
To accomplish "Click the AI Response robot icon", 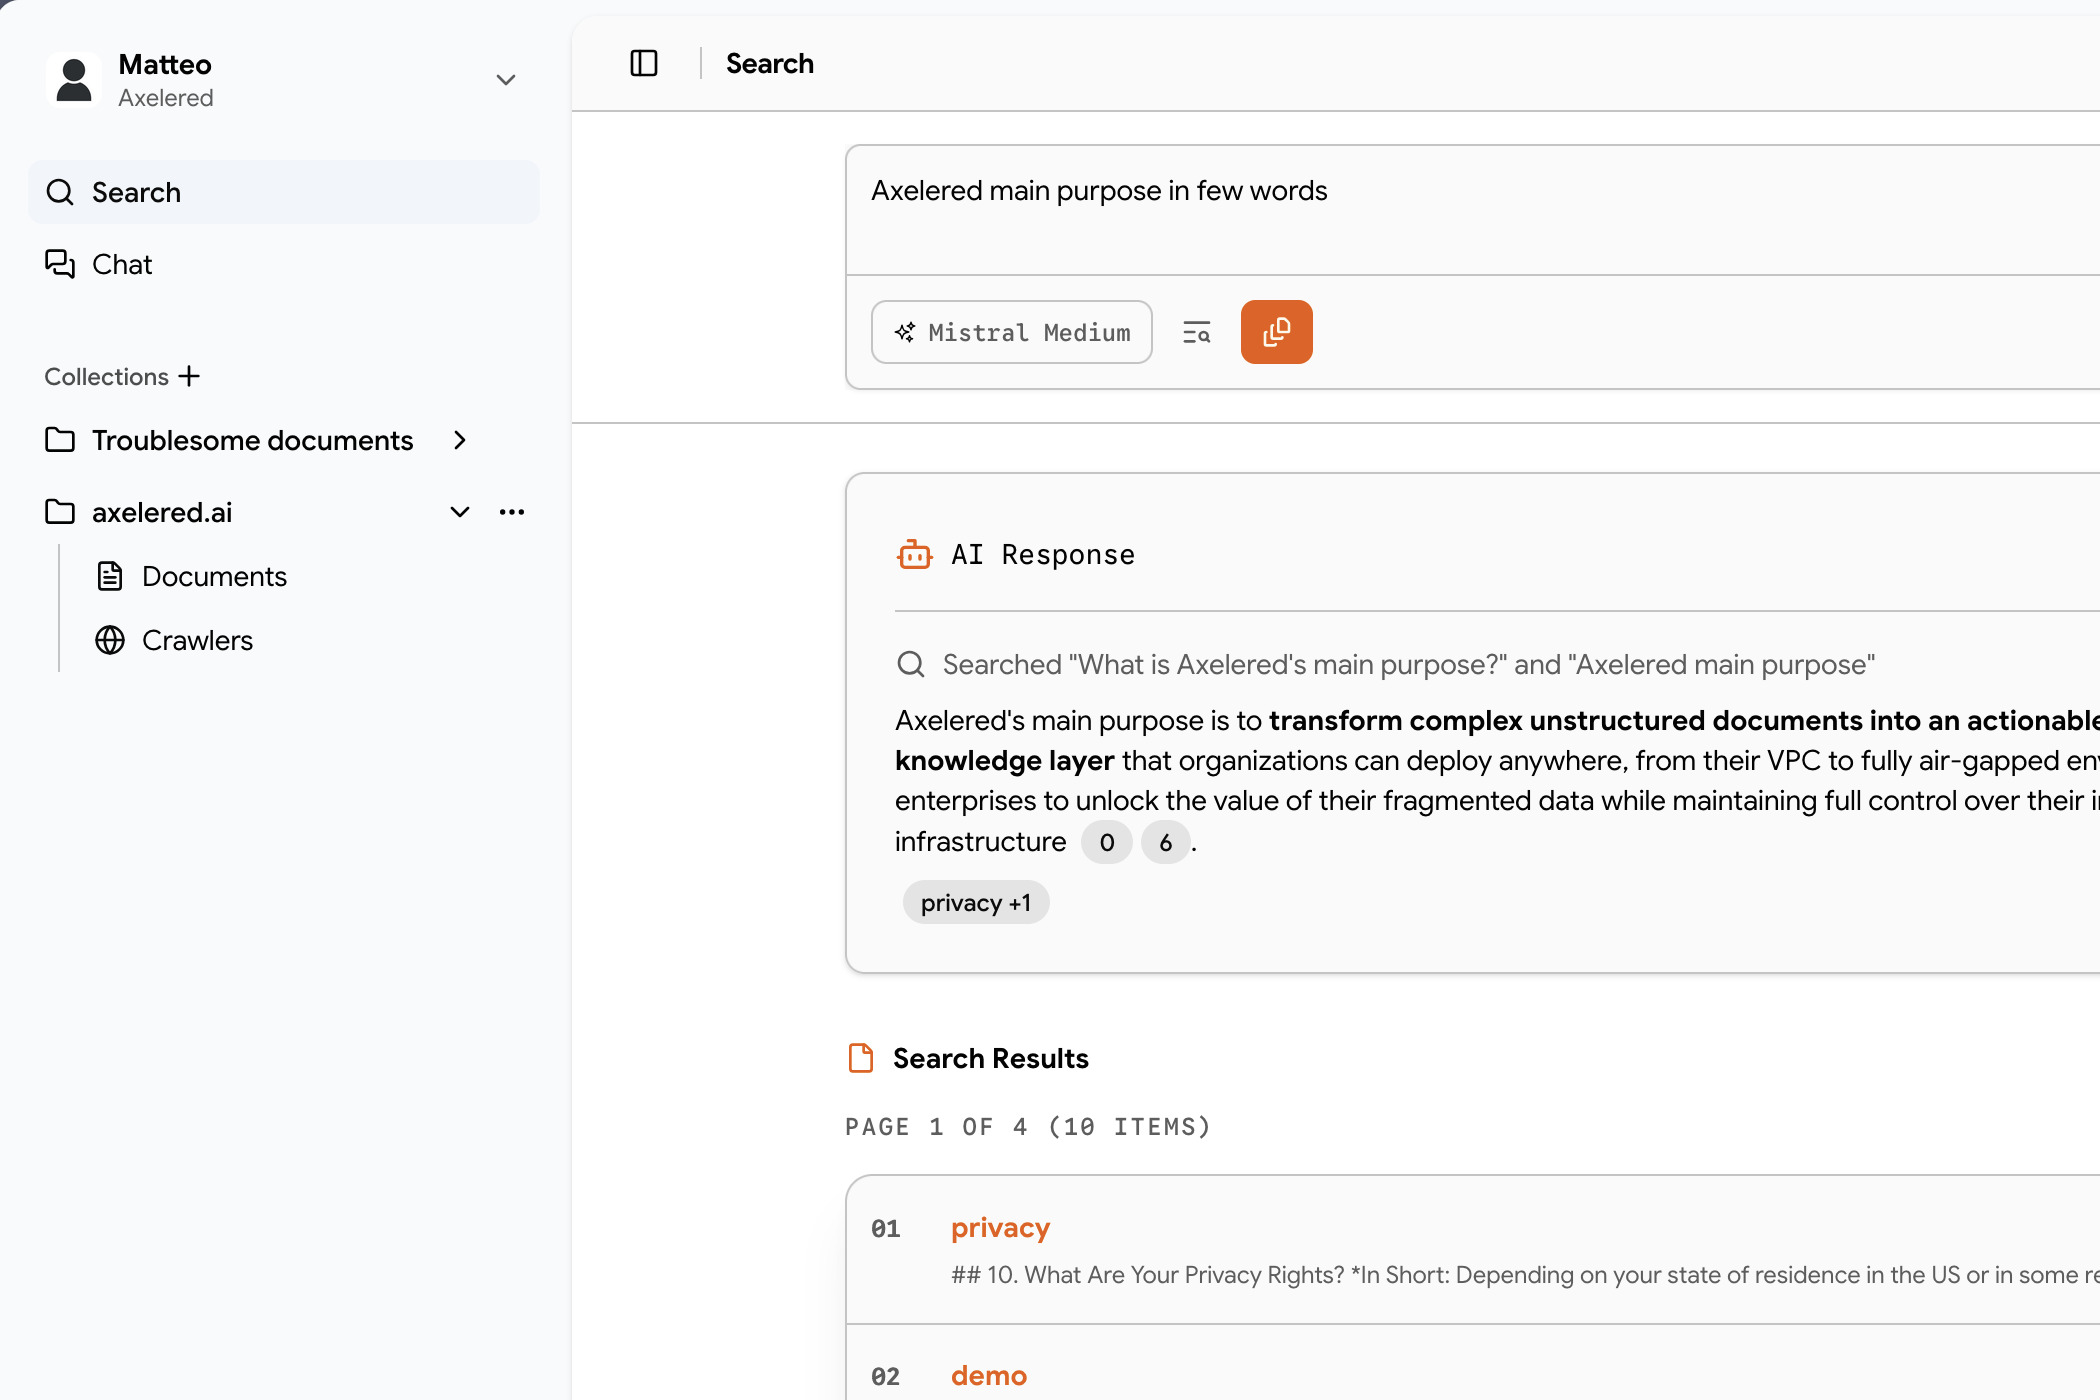I will [914, 554].
